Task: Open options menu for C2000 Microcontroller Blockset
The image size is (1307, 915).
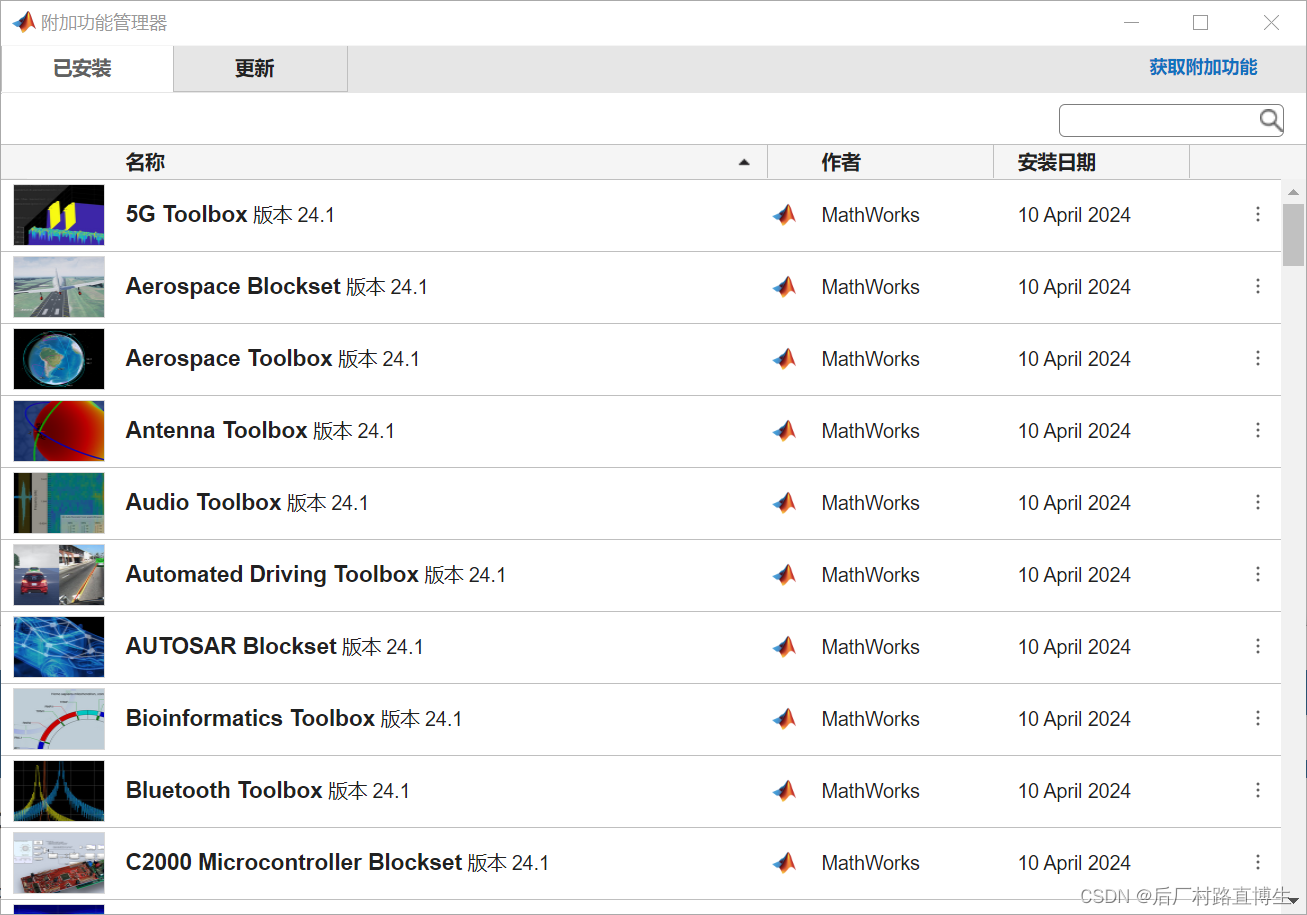Action: click(x=1258, y=862)
